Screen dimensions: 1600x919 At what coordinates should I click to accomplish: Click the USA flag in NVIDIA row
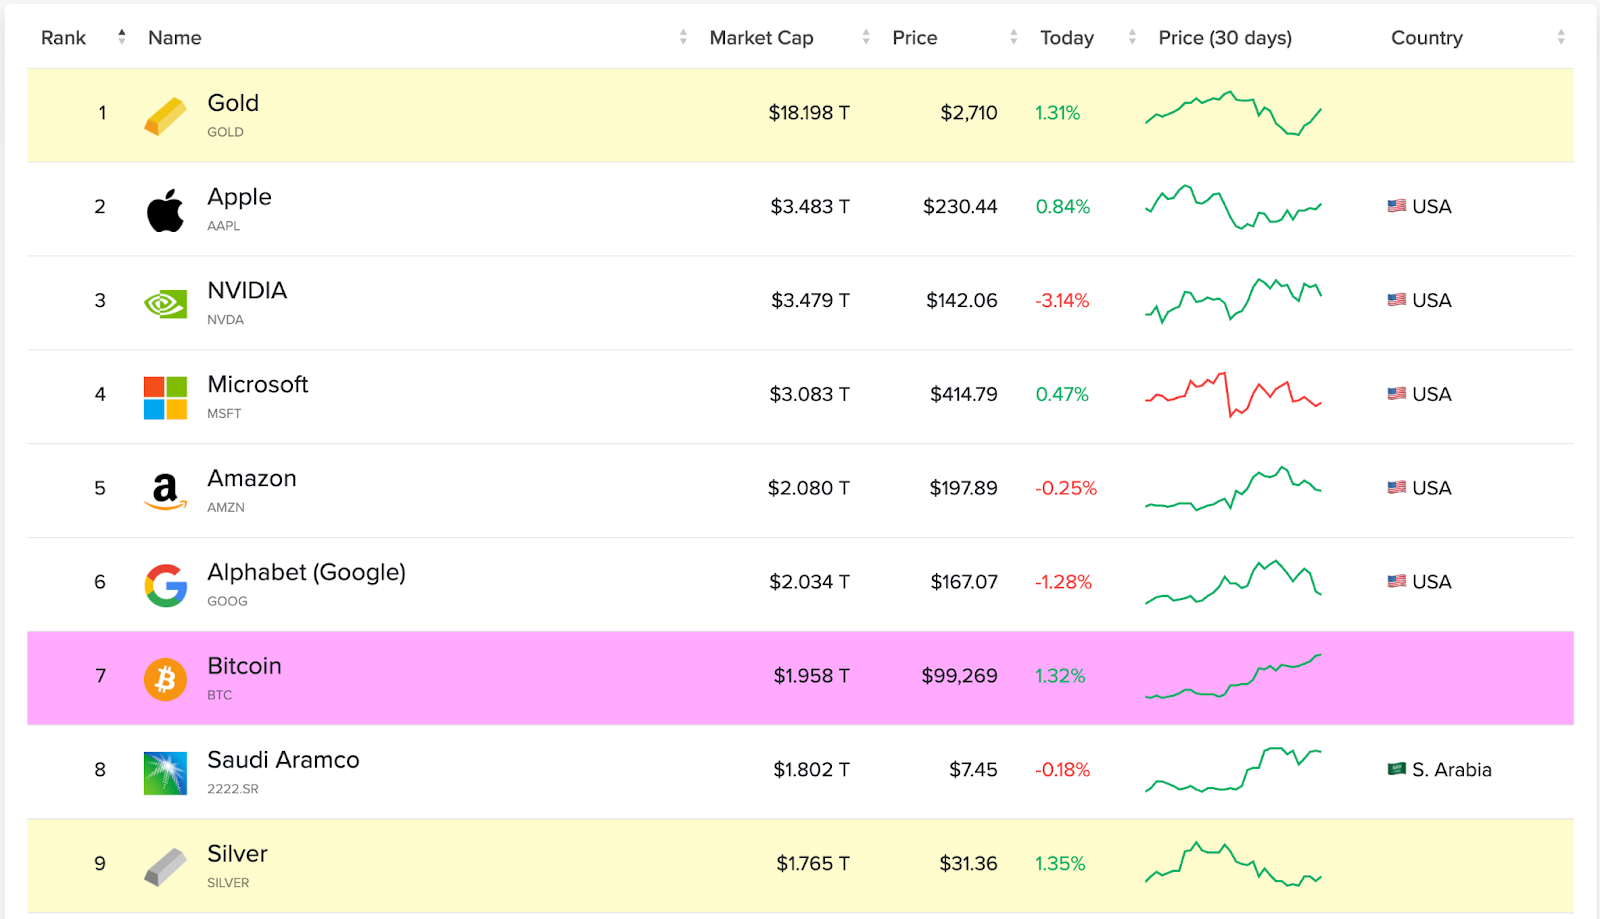pyautogui.click(x=1397, y=300)
